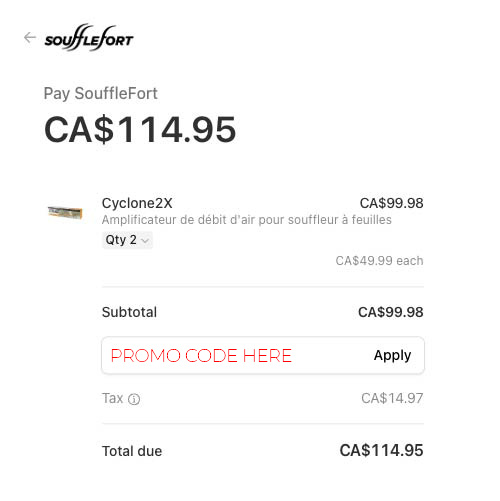Click the large CA$114.95 amount

pyautogui.click(x=140, y=130)
